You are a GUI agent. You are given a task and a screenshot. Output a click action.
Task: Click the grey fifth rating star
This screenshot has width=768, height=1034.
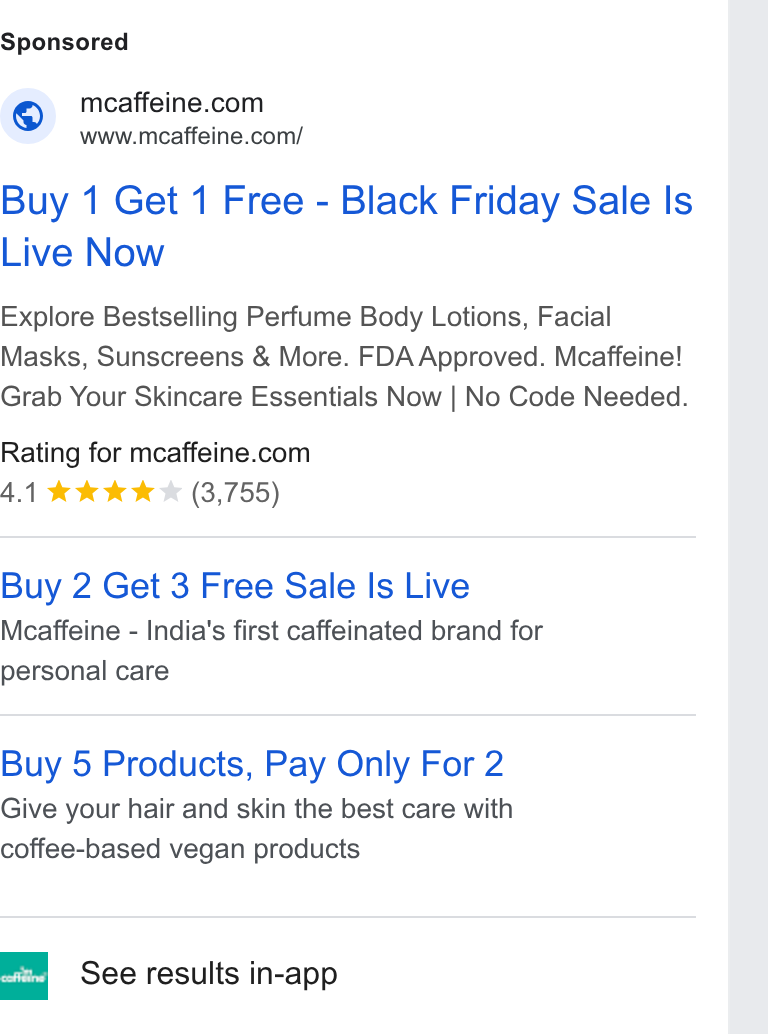(170, 492)
